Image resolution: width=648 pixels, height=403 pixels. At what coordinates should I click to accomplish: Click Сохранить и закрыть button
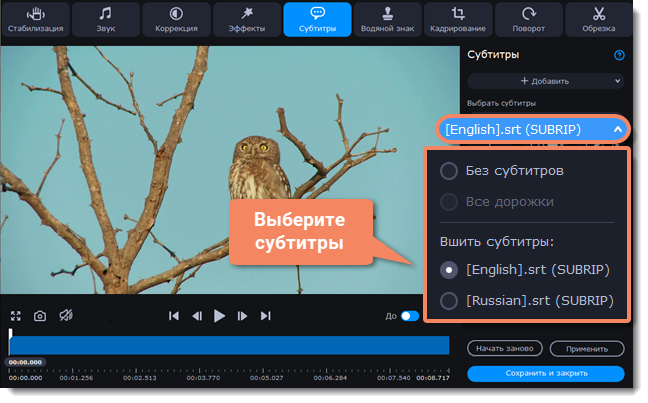click(x=545, y=373)
